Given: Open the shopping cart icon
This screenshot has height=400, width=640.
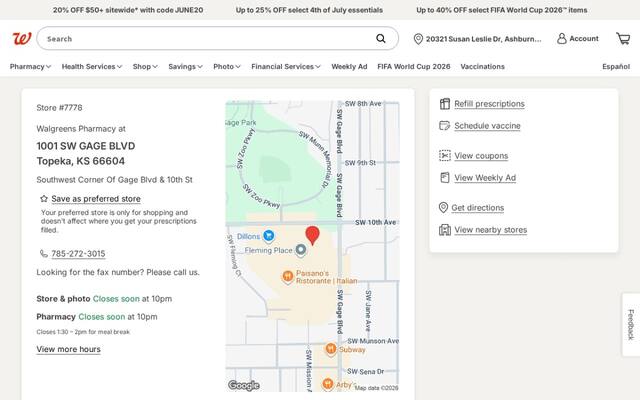Looking at the screenshot, I should 623,38.
